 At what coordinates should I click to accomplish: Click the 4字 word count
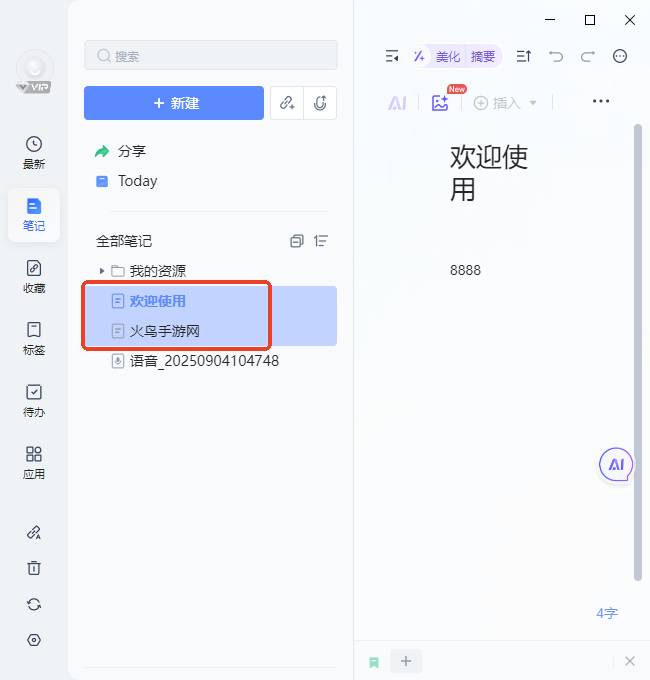pyautogui.click(x=607, y=613)
